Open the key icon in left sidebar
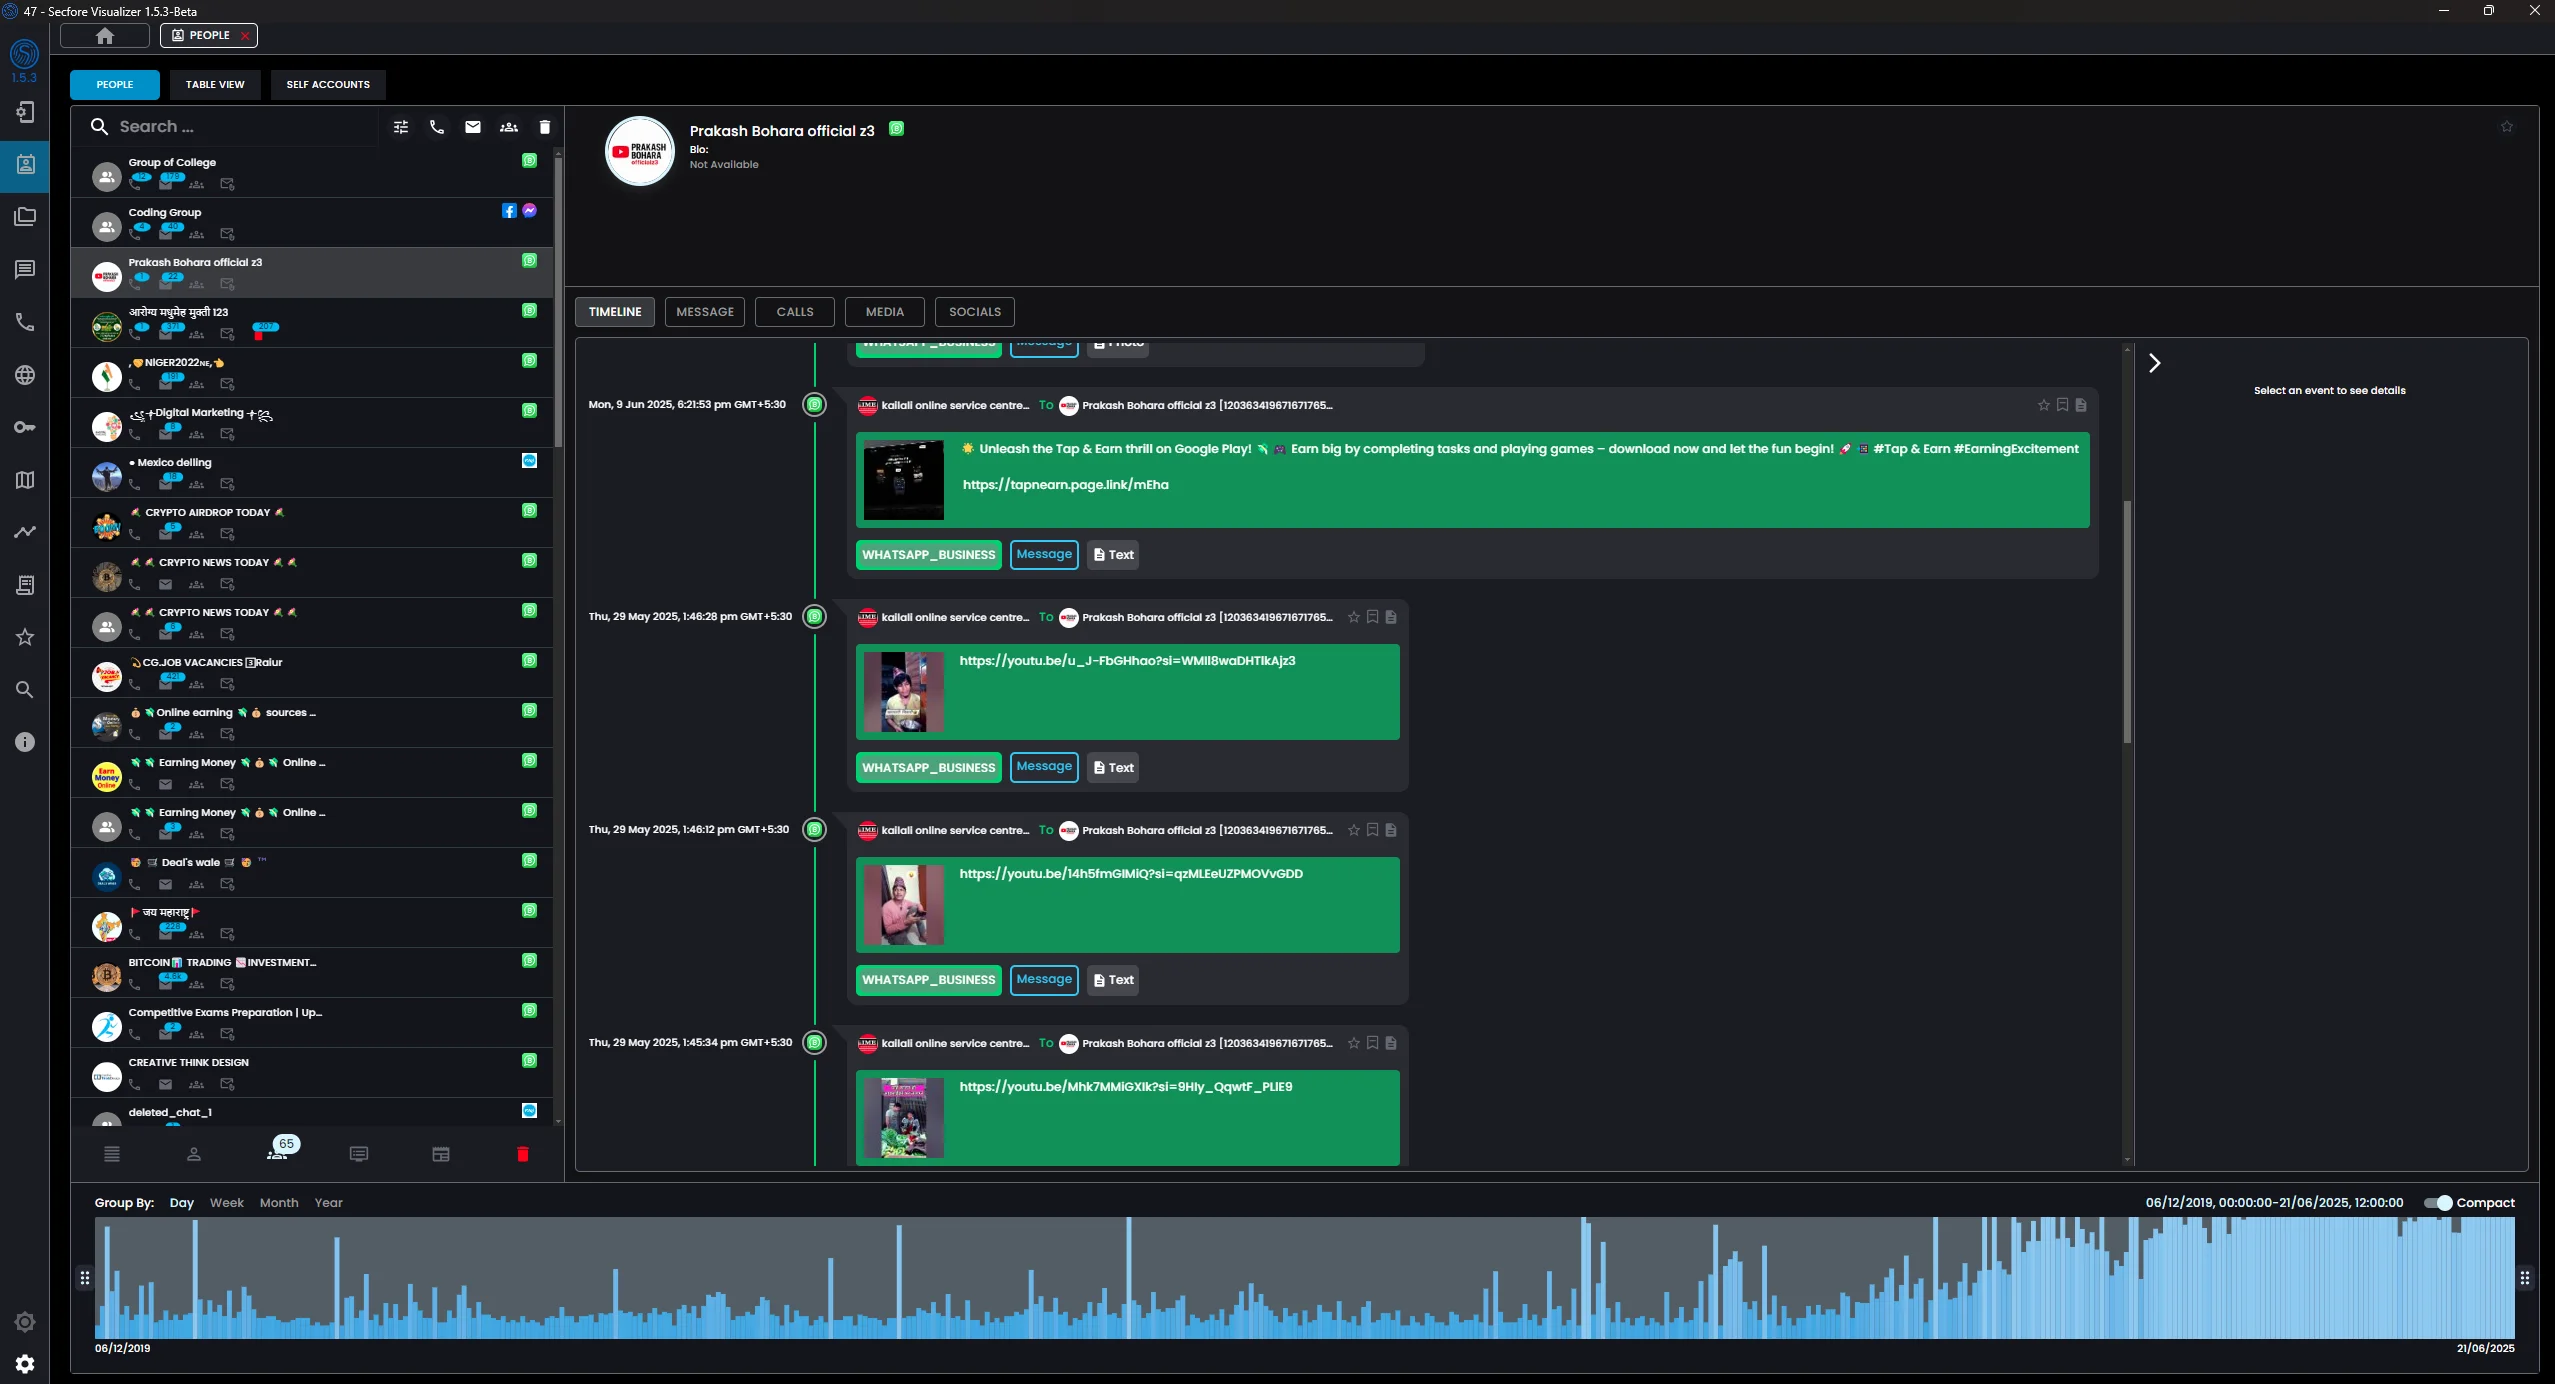Screen dimensions: 2555x1384 pyautogui.click(x=25, y=427)
